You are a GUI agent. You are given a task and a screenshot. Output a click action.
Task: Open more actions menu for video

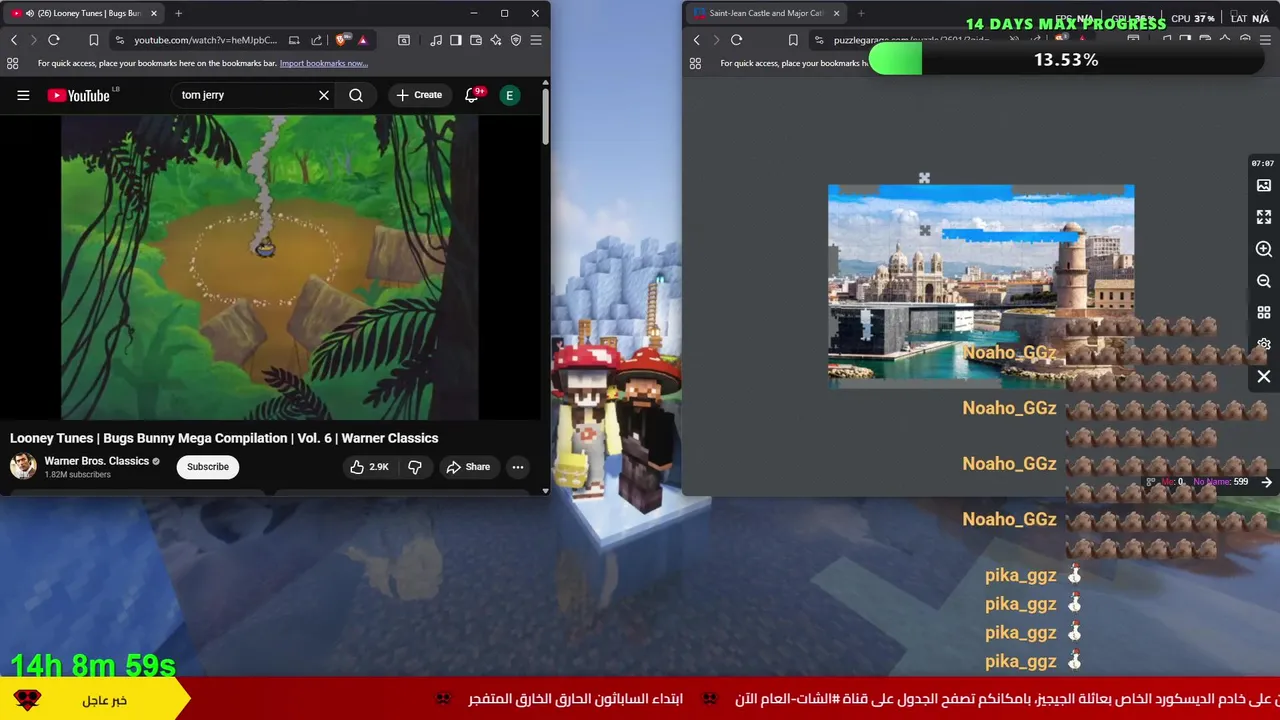click(518, 467)
